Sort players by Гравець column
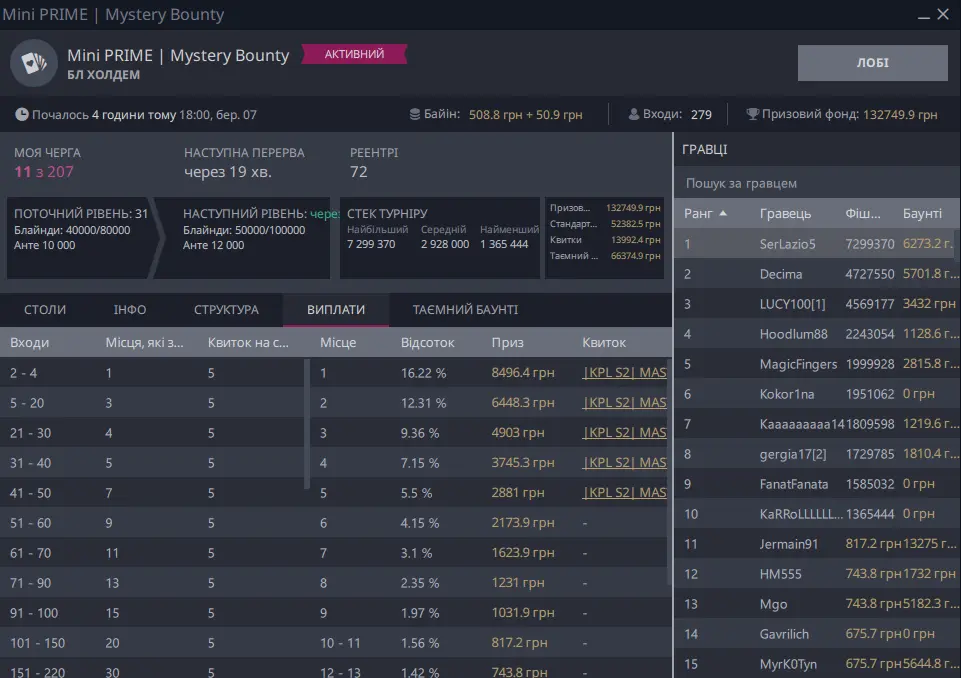961x678 pixels. 785,214
